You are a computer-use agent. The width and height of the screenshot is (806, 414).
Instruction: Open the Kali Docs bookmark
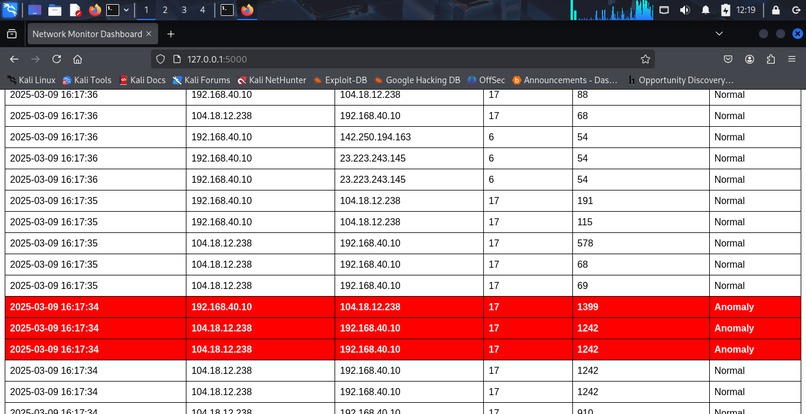click(142, 80)
